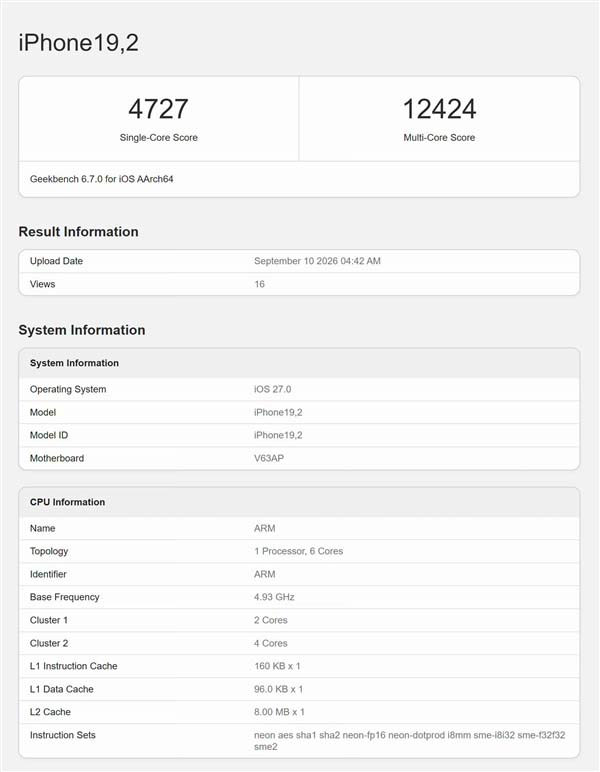
Task: Select the Operating System value iOS 27.0
Action: click(x=272, y=389)
